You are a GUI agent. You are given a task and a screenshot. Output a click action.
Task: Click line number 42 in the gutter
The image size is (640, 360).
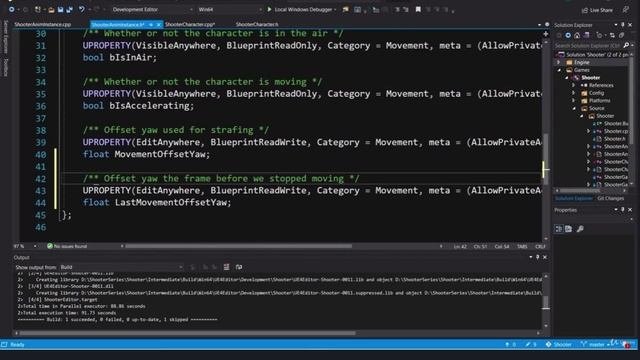click(x=40, y=179)
